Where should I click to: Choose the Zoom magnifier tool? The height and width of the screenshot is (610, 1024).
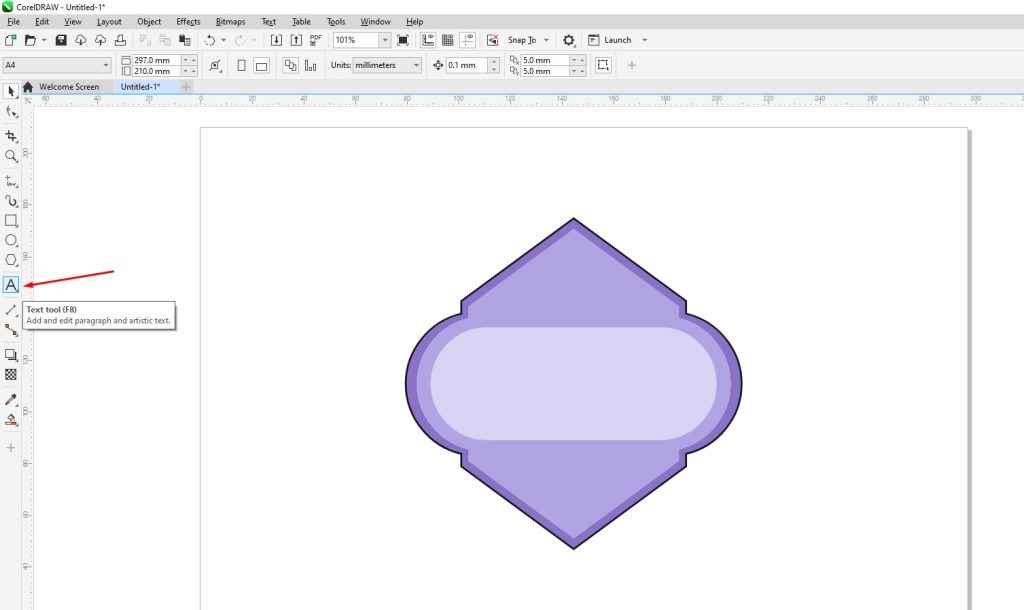(x=11, y=156)
